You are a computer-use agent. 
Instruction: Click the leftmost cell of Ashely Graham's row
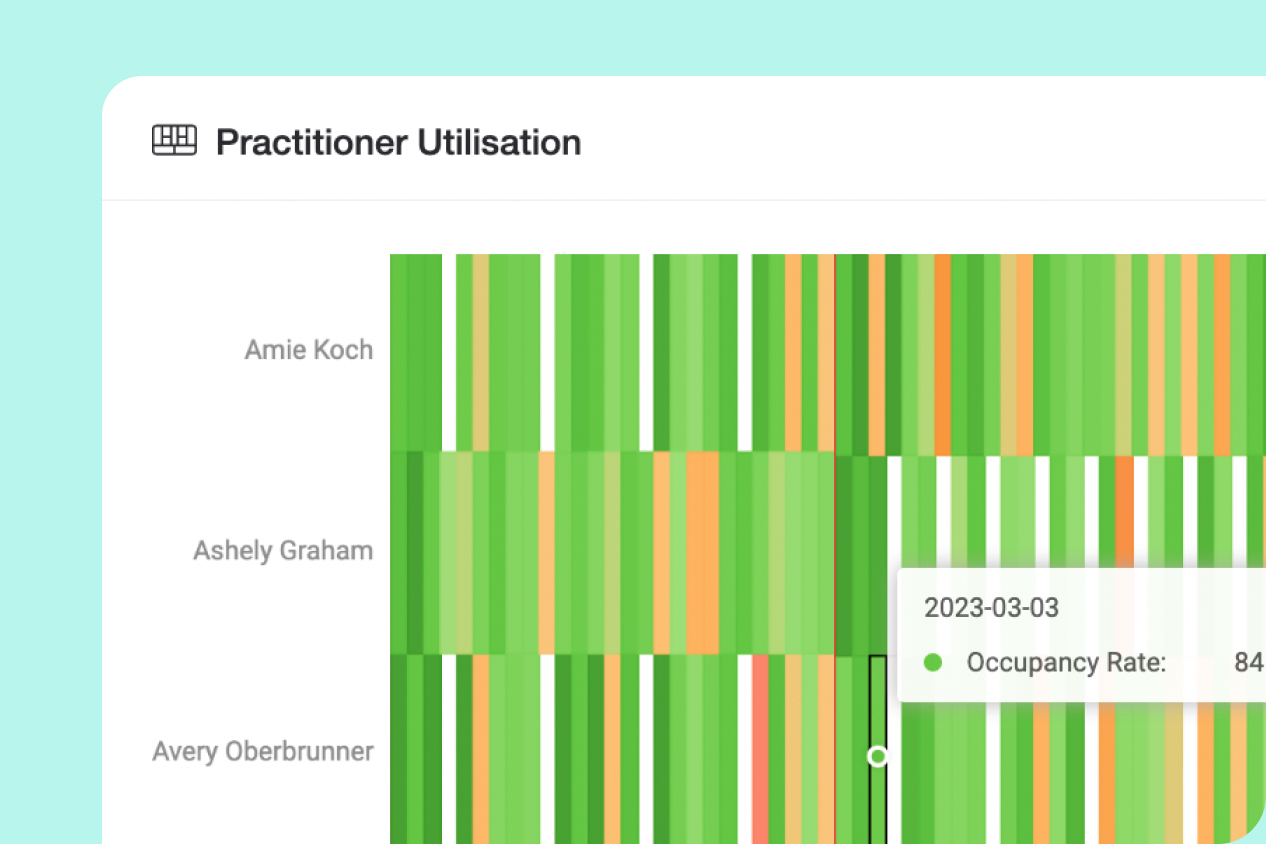pos(398,550)
